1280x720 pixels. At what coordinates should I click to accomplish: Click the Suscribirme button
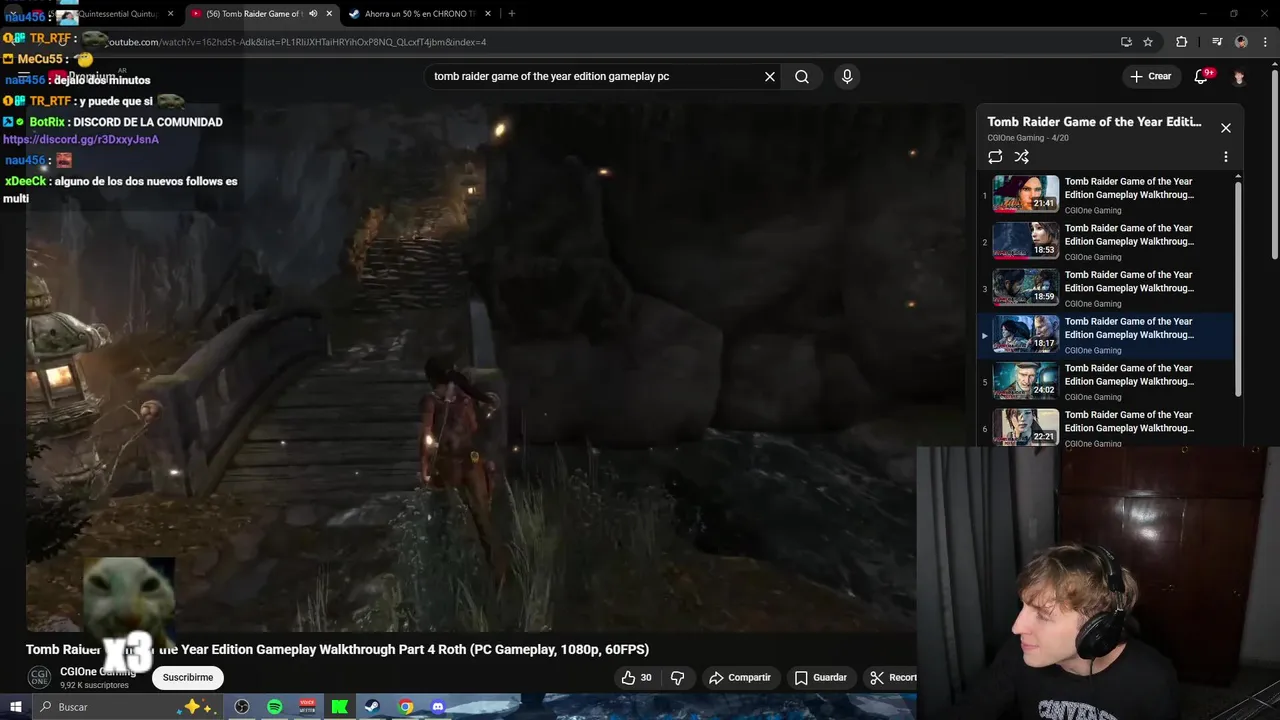pyautogui.click(x=188, y=678)
